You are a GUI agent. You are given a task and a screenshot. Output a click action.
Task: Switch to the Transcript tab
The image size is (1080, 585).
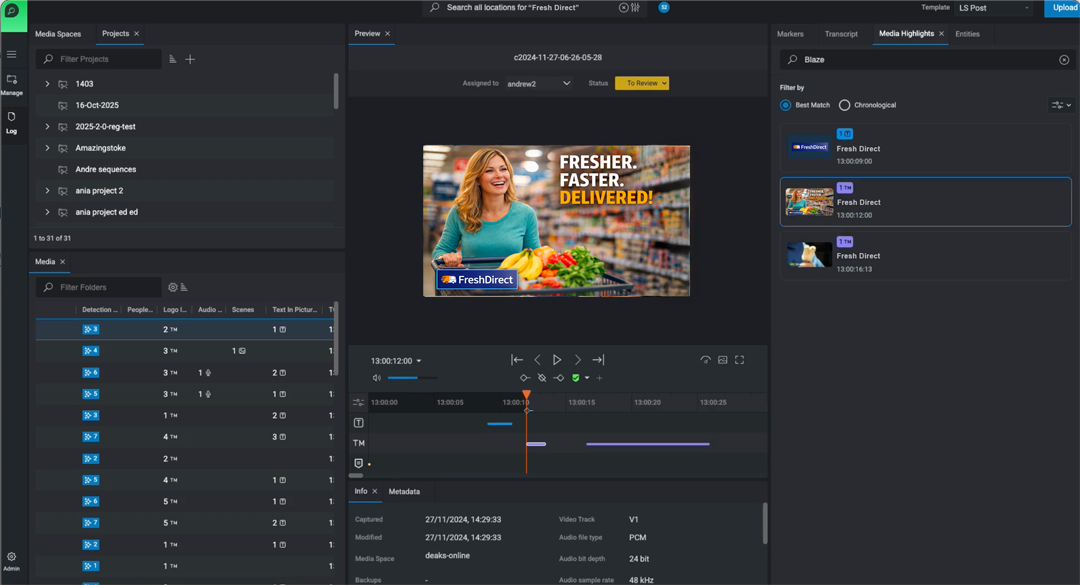841,34
